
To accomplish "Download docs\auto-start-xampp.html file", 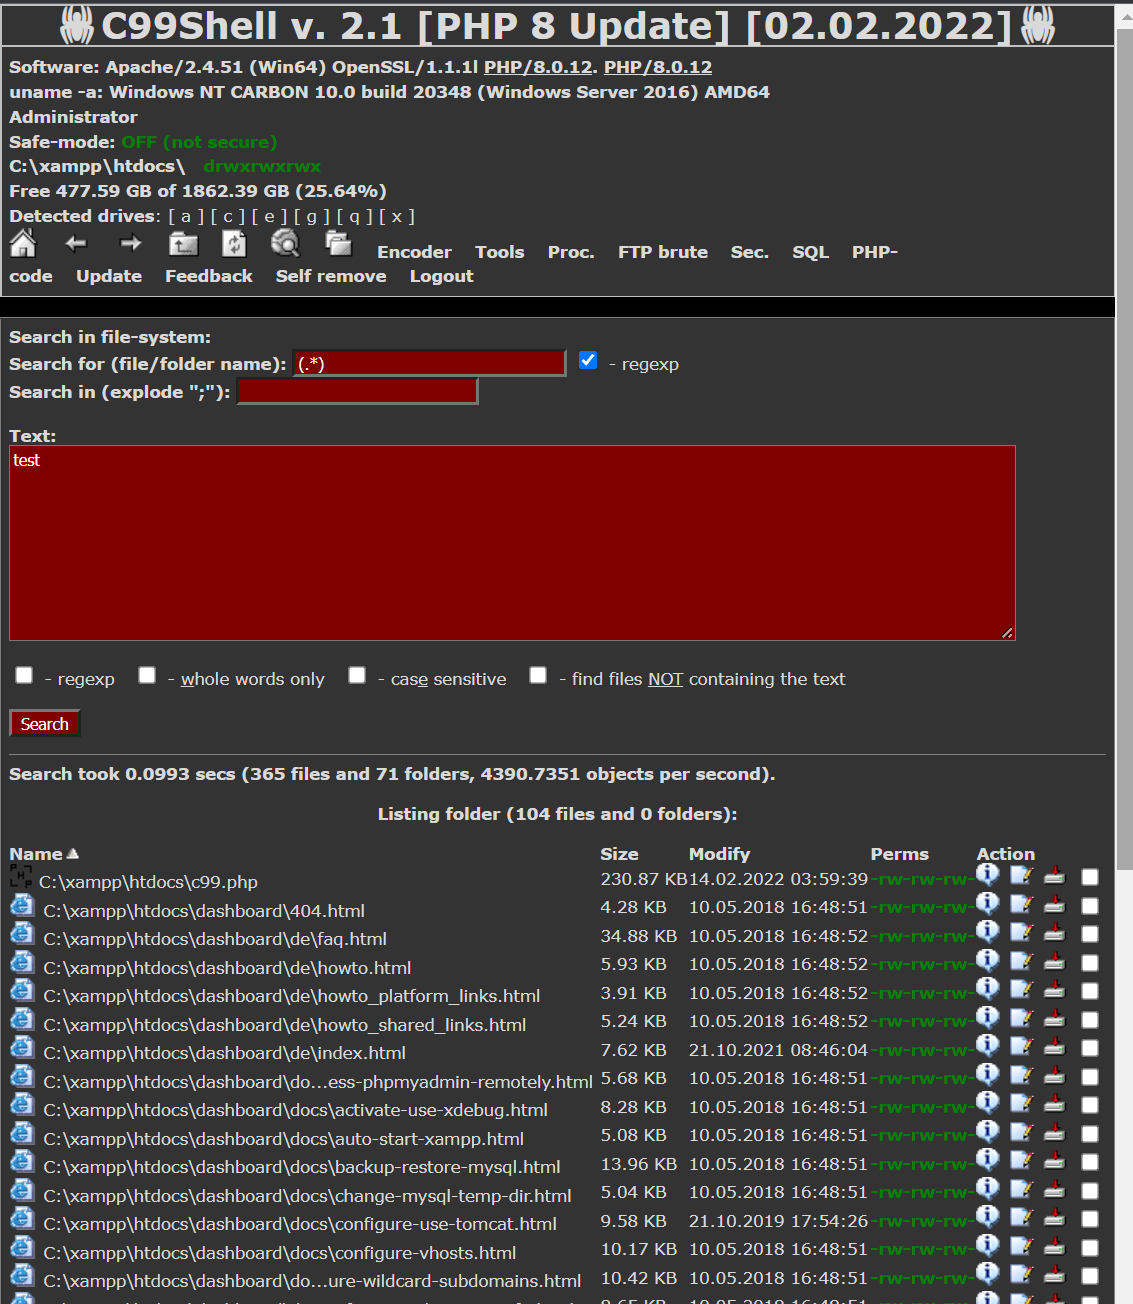I will tap(1054, 1132).
